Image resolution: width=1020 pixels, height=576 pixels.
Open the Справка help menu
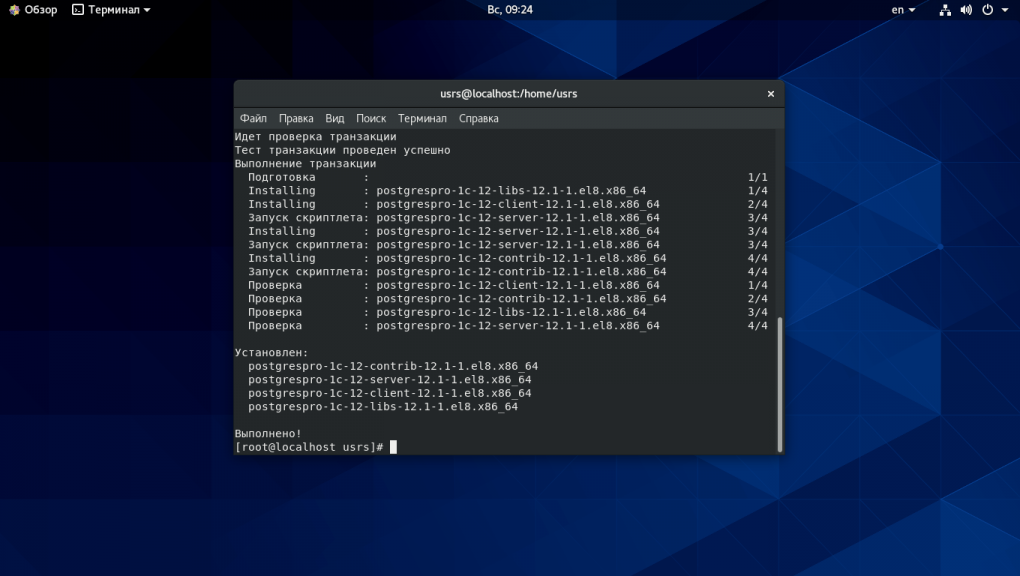[x=479, y=118]
